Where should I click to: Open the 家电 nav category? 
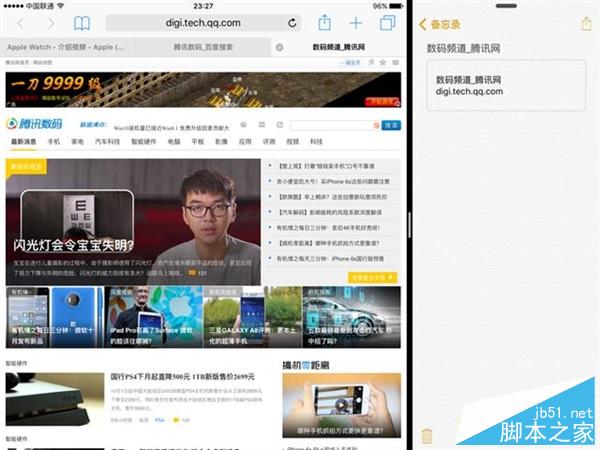pyautogui.click(x=77, y=142)
